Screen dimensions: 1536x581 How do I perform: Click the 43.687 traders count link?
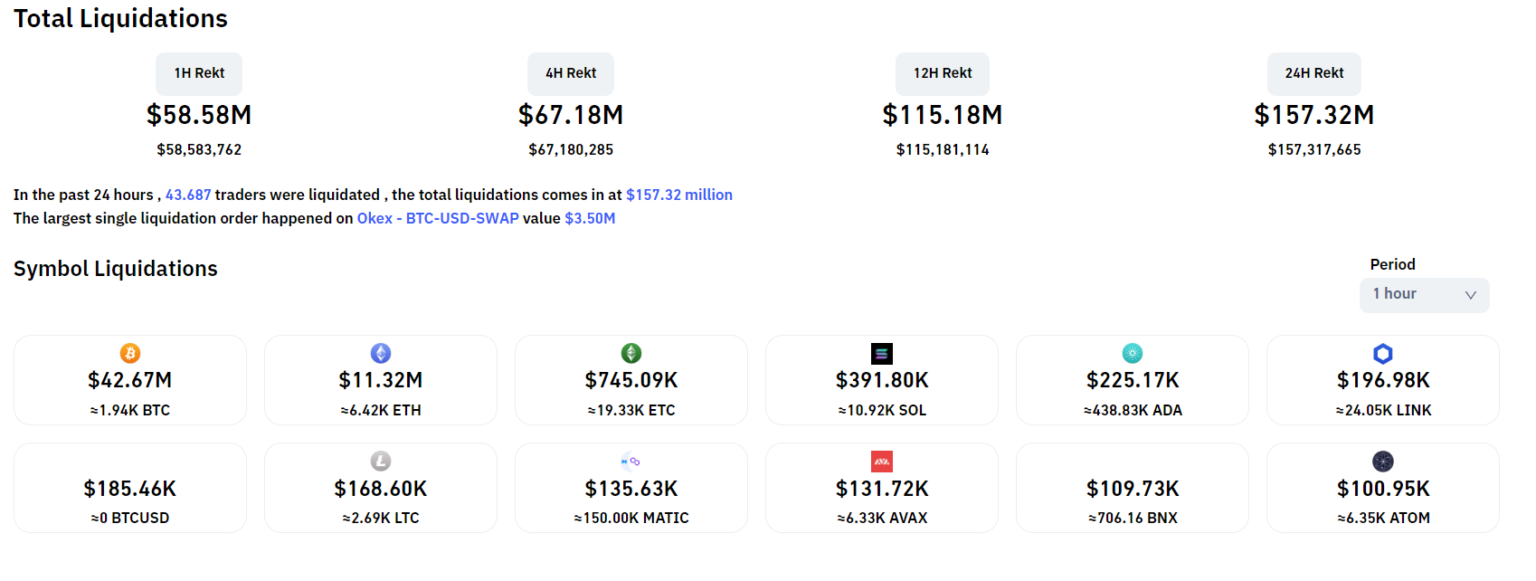click(x=188, y=195)
